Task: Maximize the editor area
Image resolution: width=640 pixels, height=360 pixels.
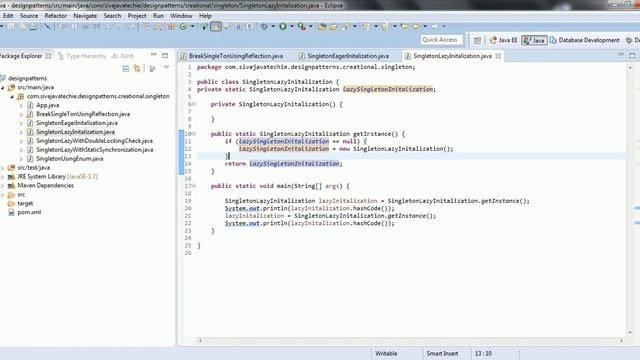Action: click(632, 56)
